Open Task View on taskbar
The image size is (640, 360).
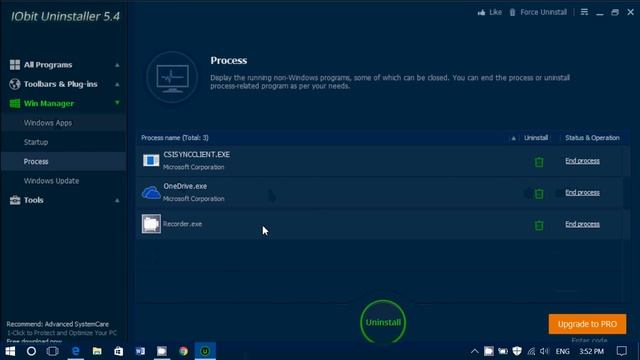tap(53, 351)
